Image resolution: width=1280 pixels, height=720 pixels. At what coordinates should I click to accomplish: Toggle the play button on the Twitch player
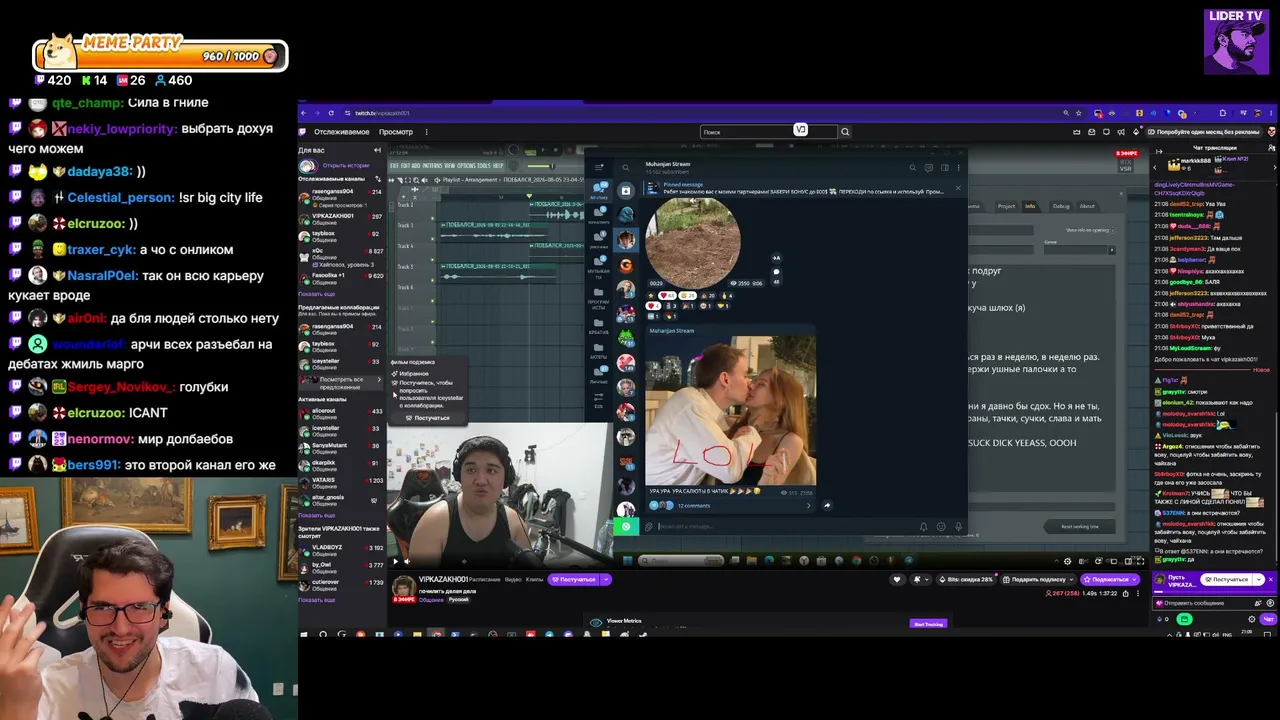point(395,561)
